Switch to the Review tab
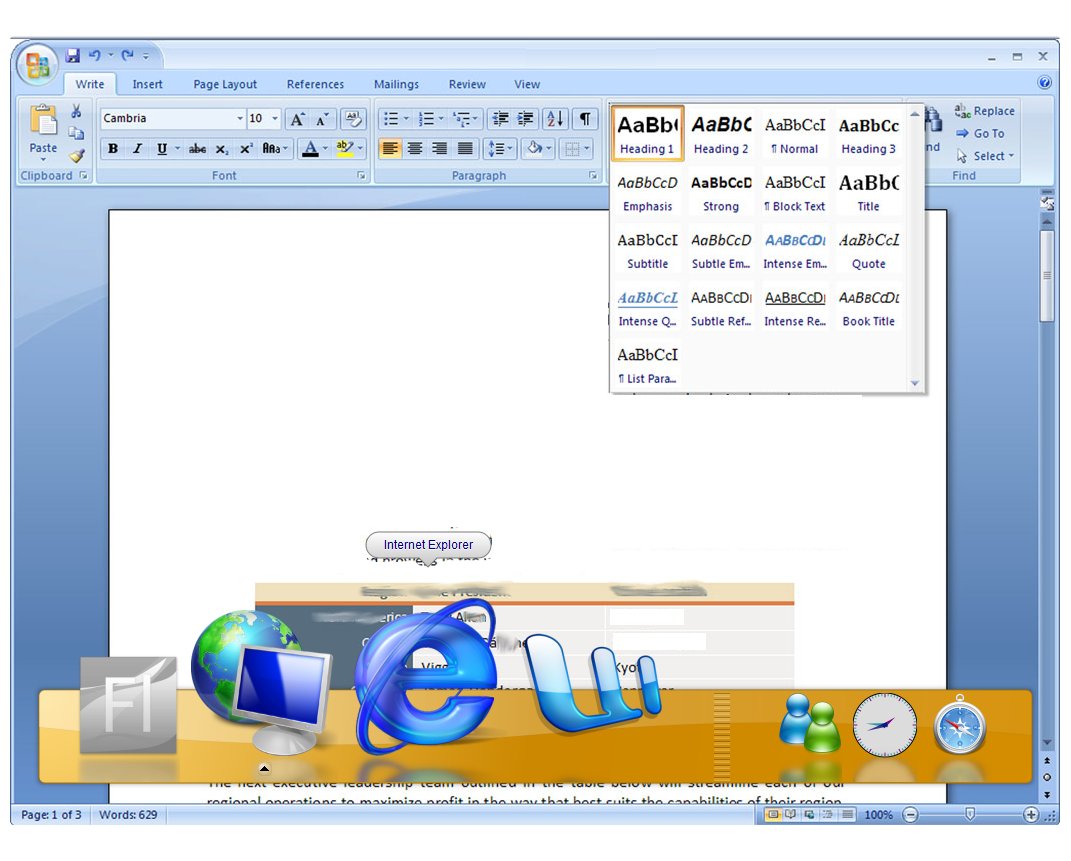The height and width of the screenshot is (861, 1071). pos(467,85)
